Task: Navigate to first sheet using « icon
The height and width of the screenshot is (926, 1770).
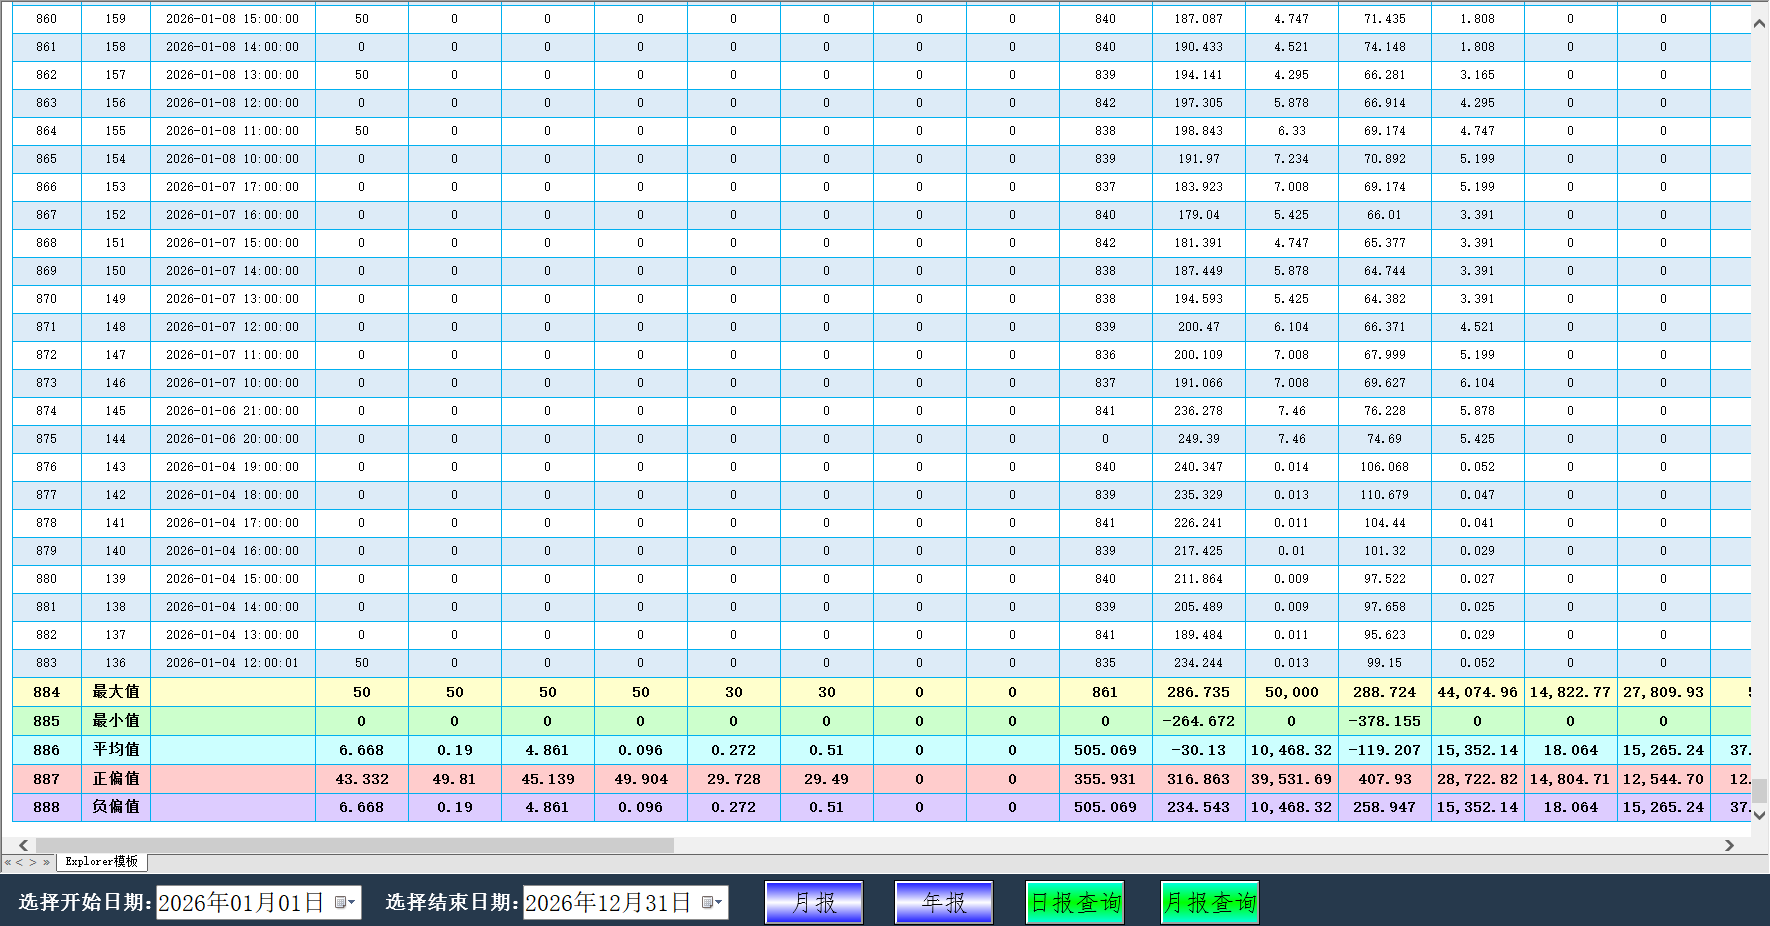Action: coord(9,861)
